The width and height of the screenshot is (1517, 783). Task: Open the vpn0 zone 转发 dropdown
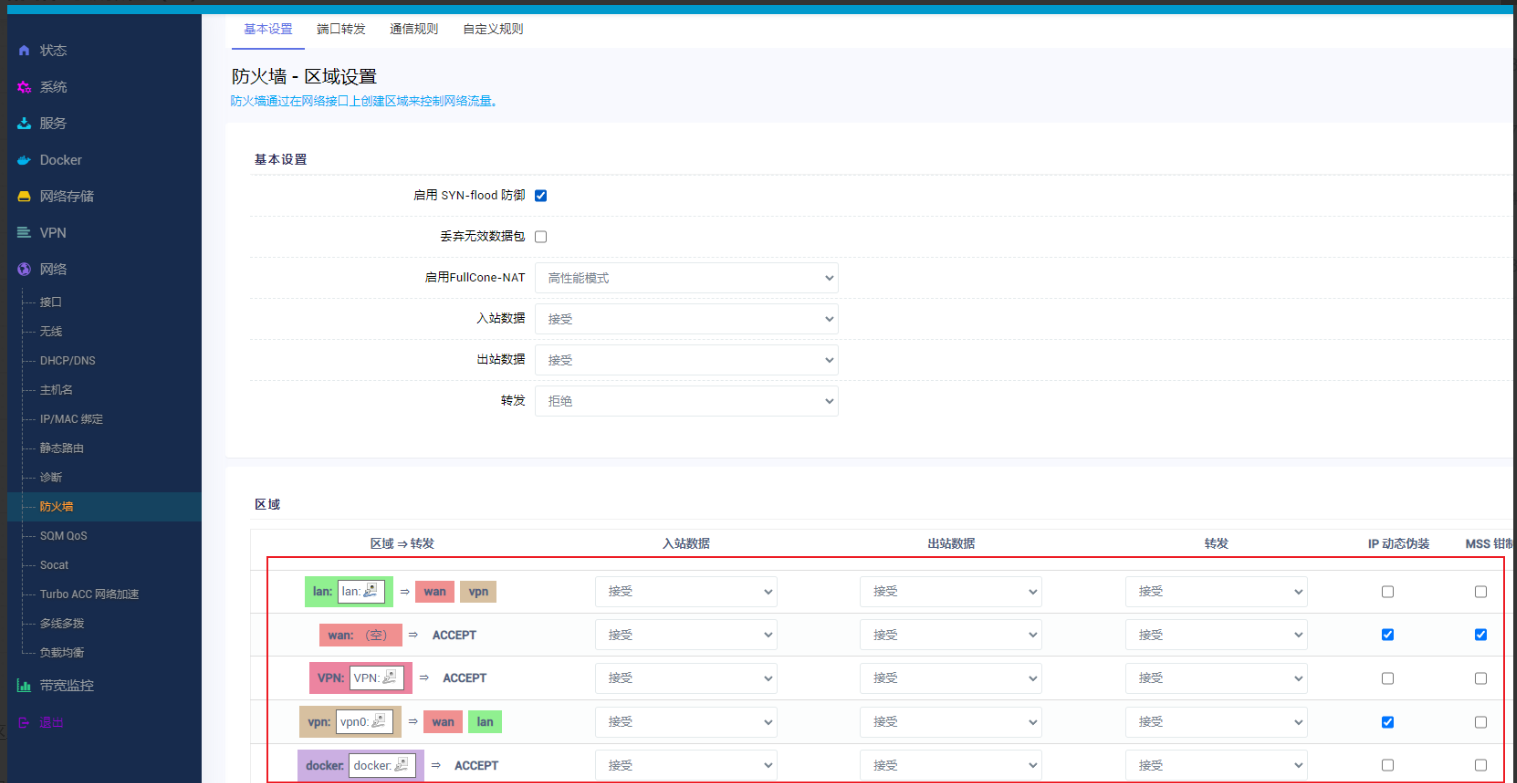tap(1216, 722)
